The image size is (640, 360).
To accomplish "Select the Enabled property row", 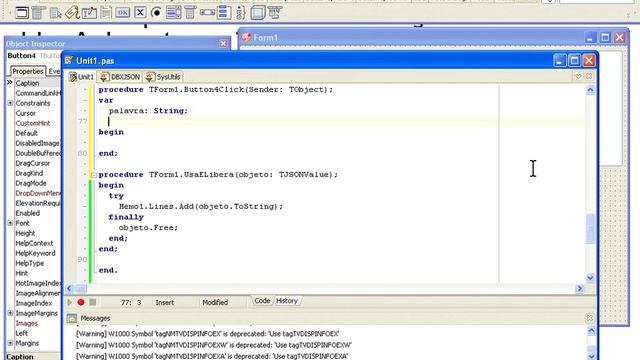I will tap(37, 213).
